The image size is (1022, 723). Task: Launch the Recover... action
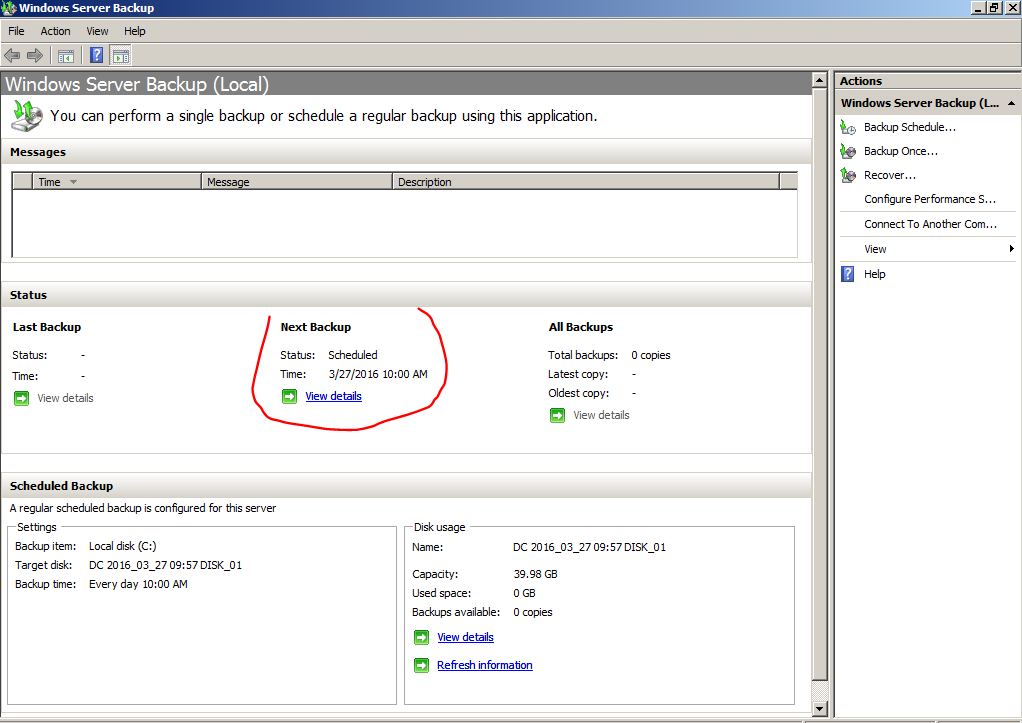click(890, 175)
